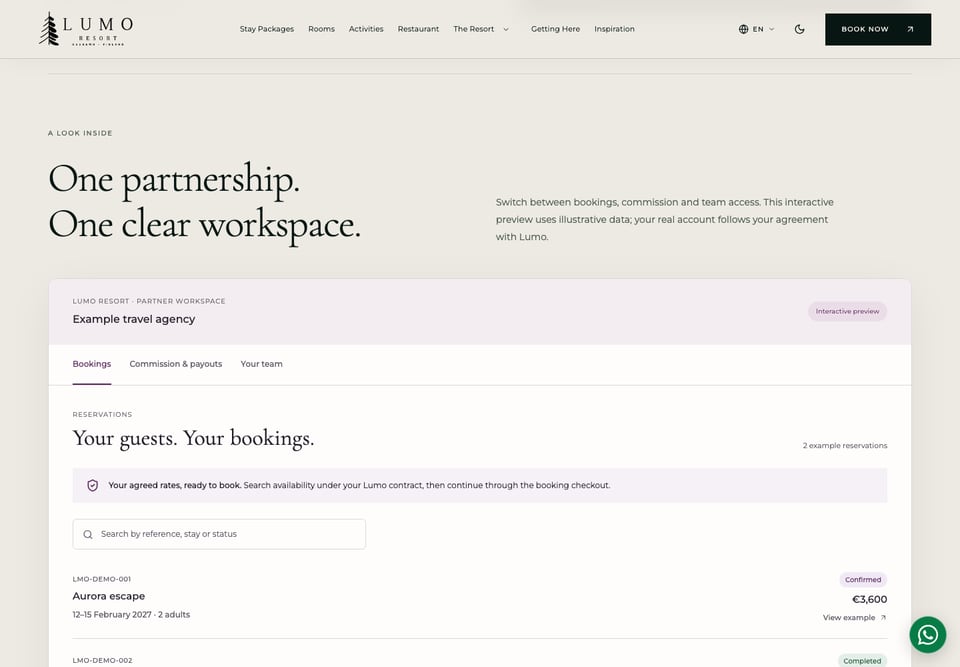Click the search by reference field
960x667 pixels.
(x=219, y=534)
